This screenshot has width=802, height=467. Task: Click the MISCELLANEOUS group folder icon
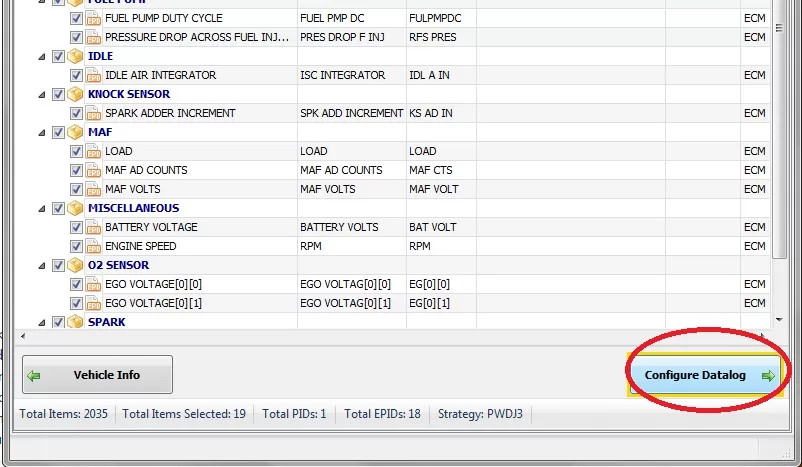click(75, 208)
